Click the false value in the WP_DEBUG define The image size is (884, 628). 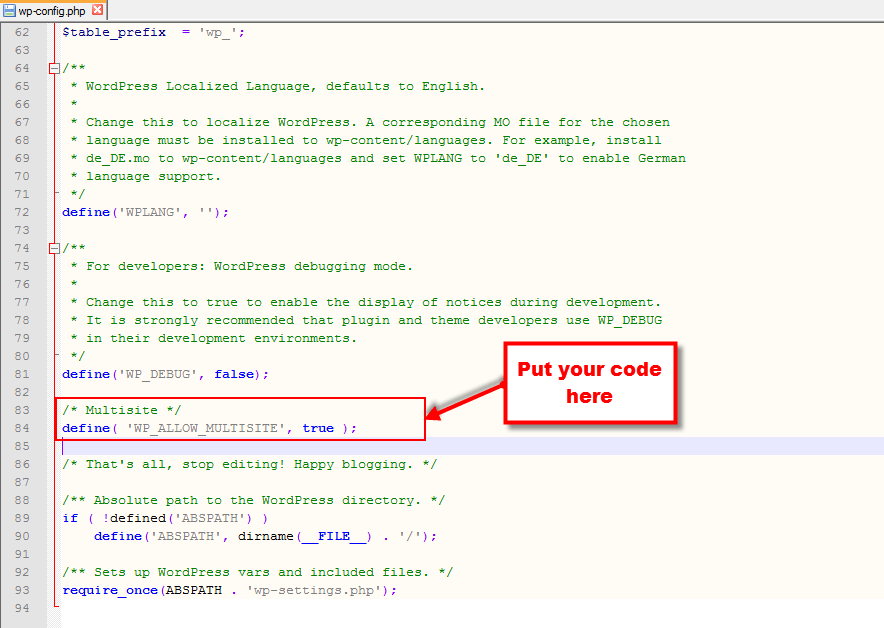point(234,374)
